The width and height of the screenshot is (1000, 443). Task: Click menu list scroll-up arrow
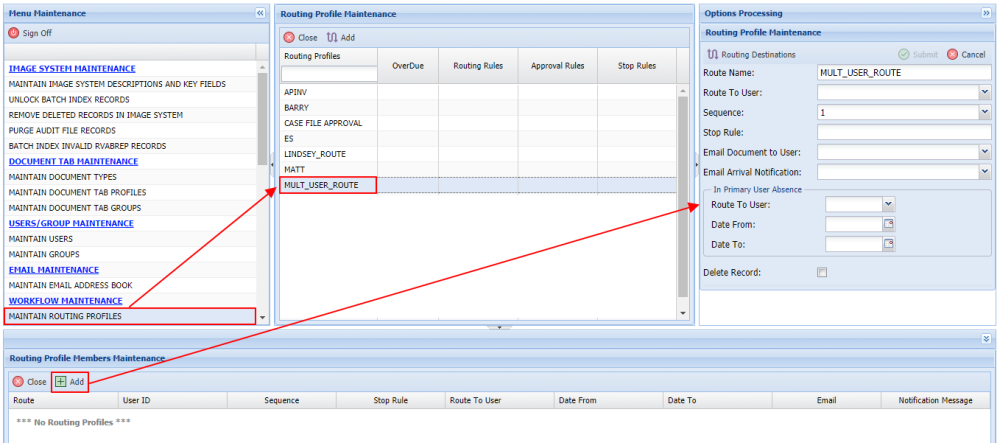point(262,68)
